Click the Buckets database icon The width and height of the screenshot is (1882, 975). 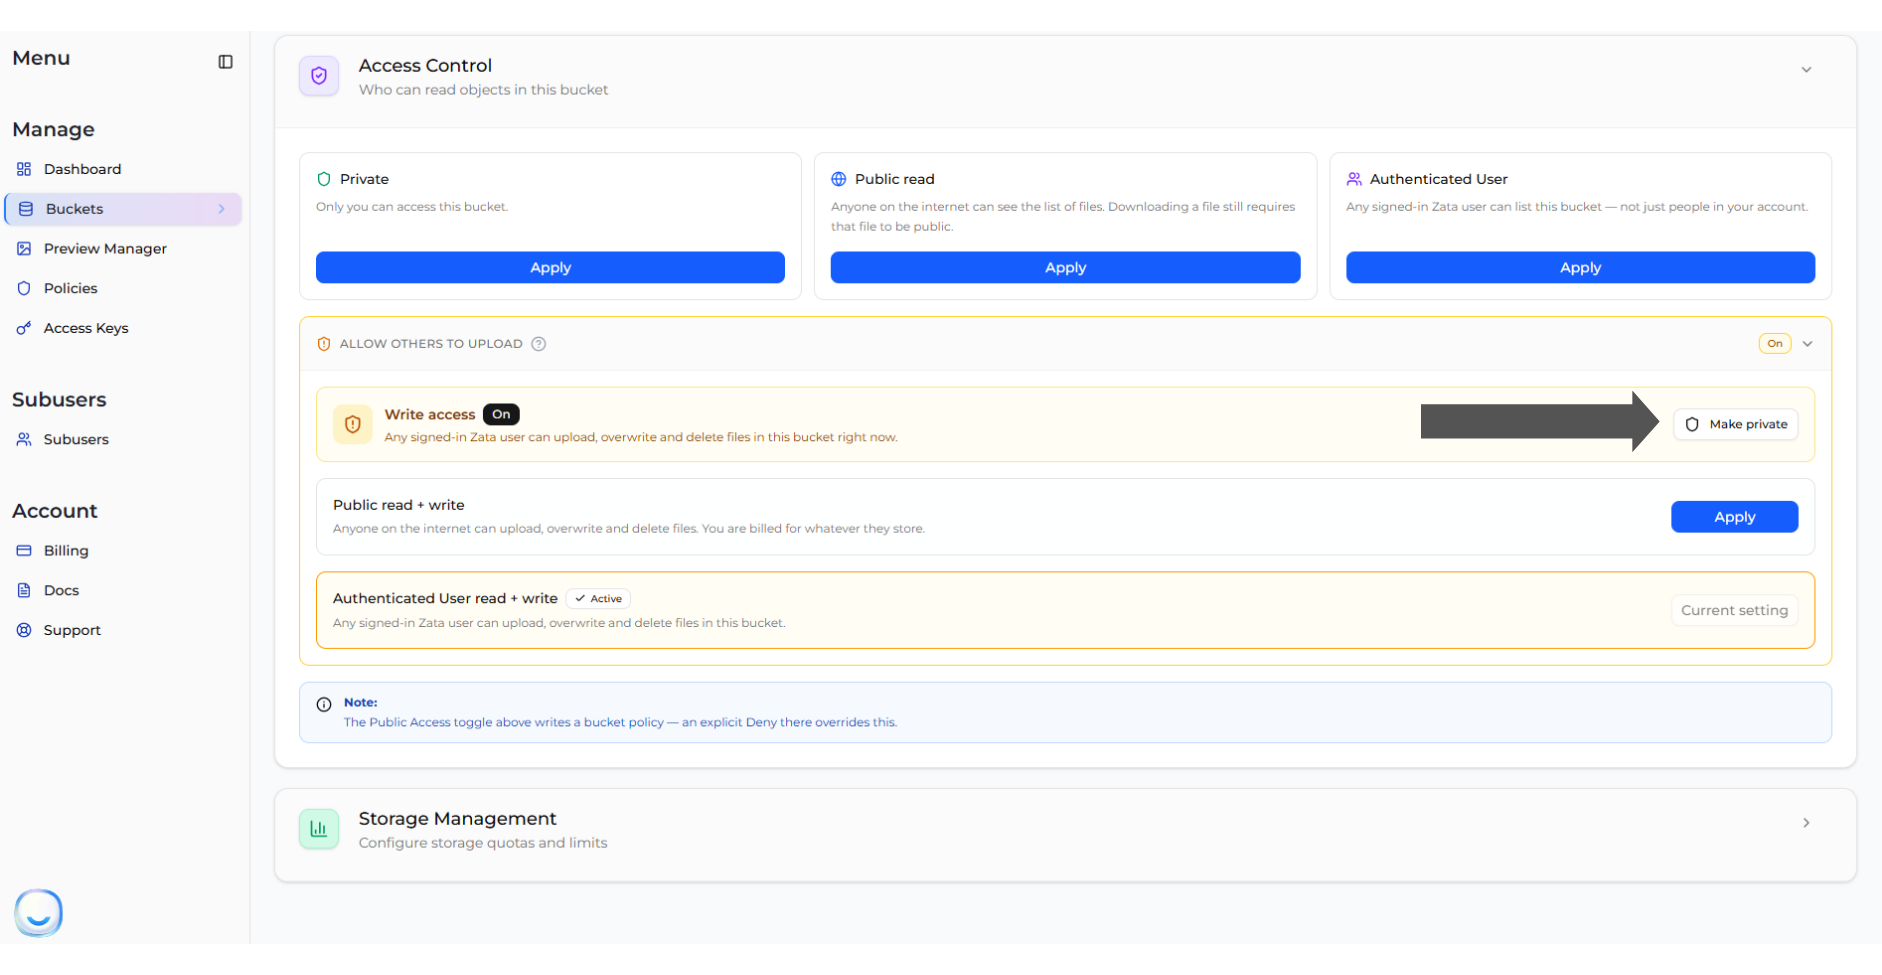pyautogui.click(x=26, y=209)
